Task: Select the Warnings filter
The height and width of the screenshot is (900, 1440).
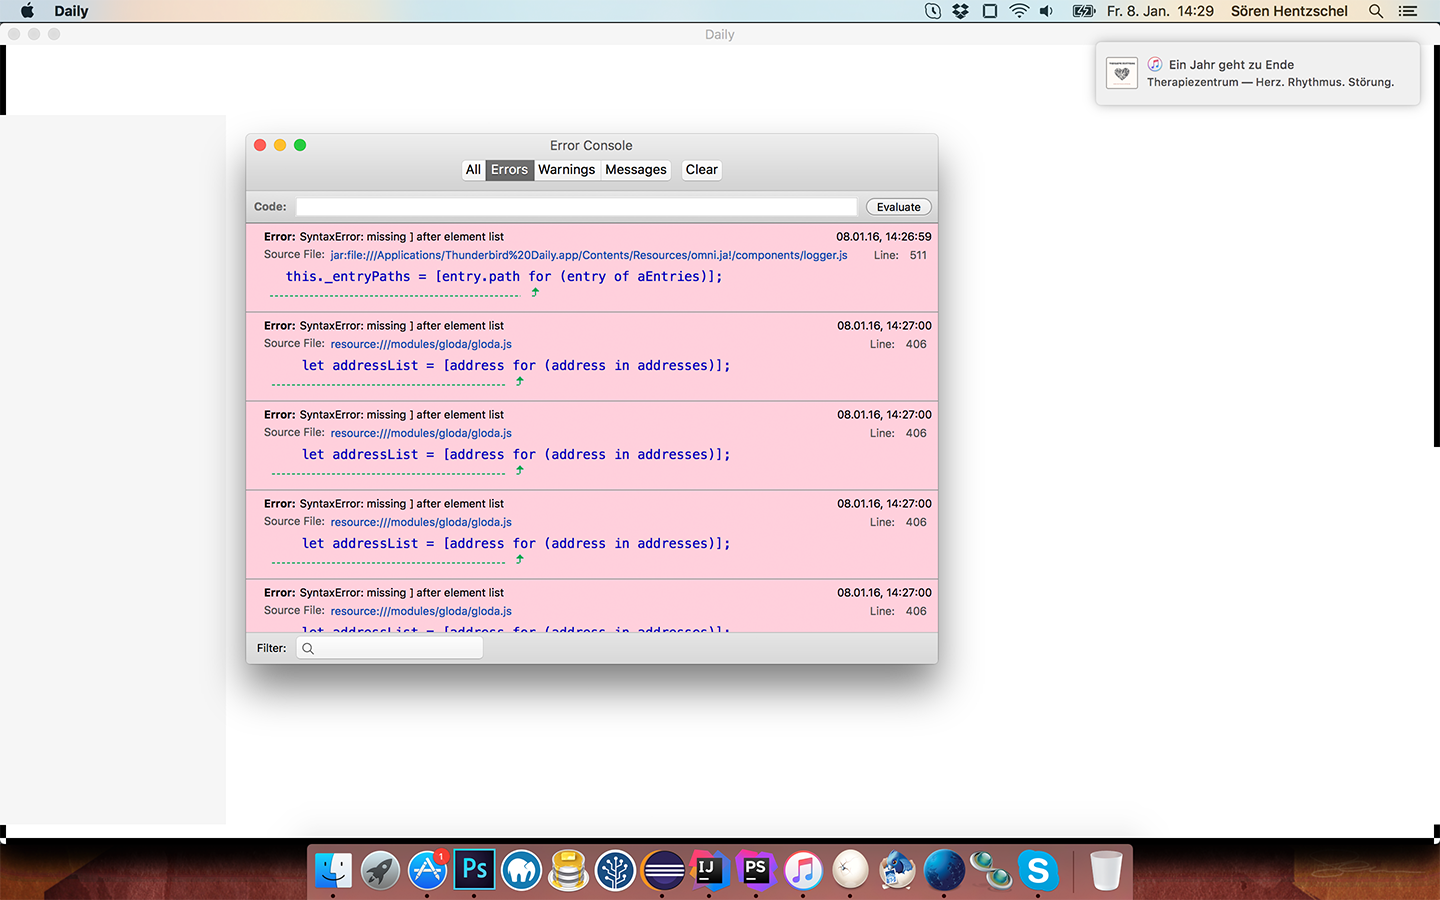Action: 566,170
